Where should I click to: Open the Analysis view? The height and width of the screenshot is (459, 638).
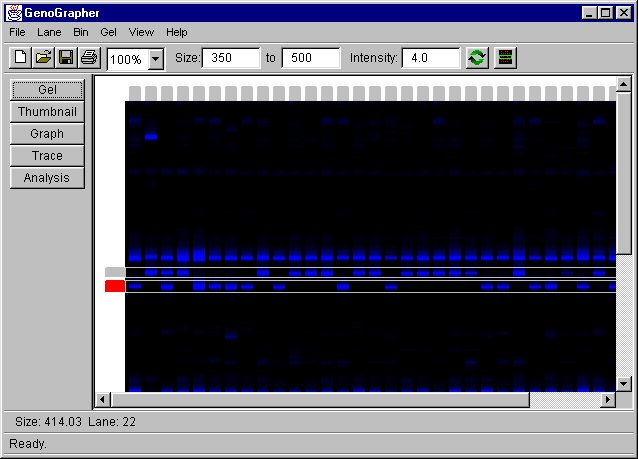click(47, 178)
